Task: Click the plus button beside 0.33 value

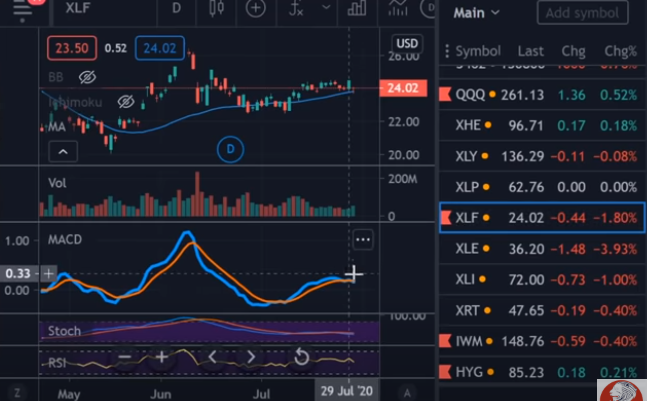Action: click(x=48, y=274)
